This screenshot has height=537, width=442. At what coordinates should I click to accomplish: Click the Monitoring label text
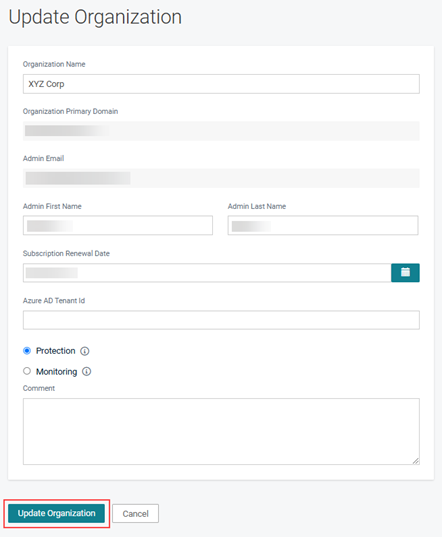click(x=56, y=372)
